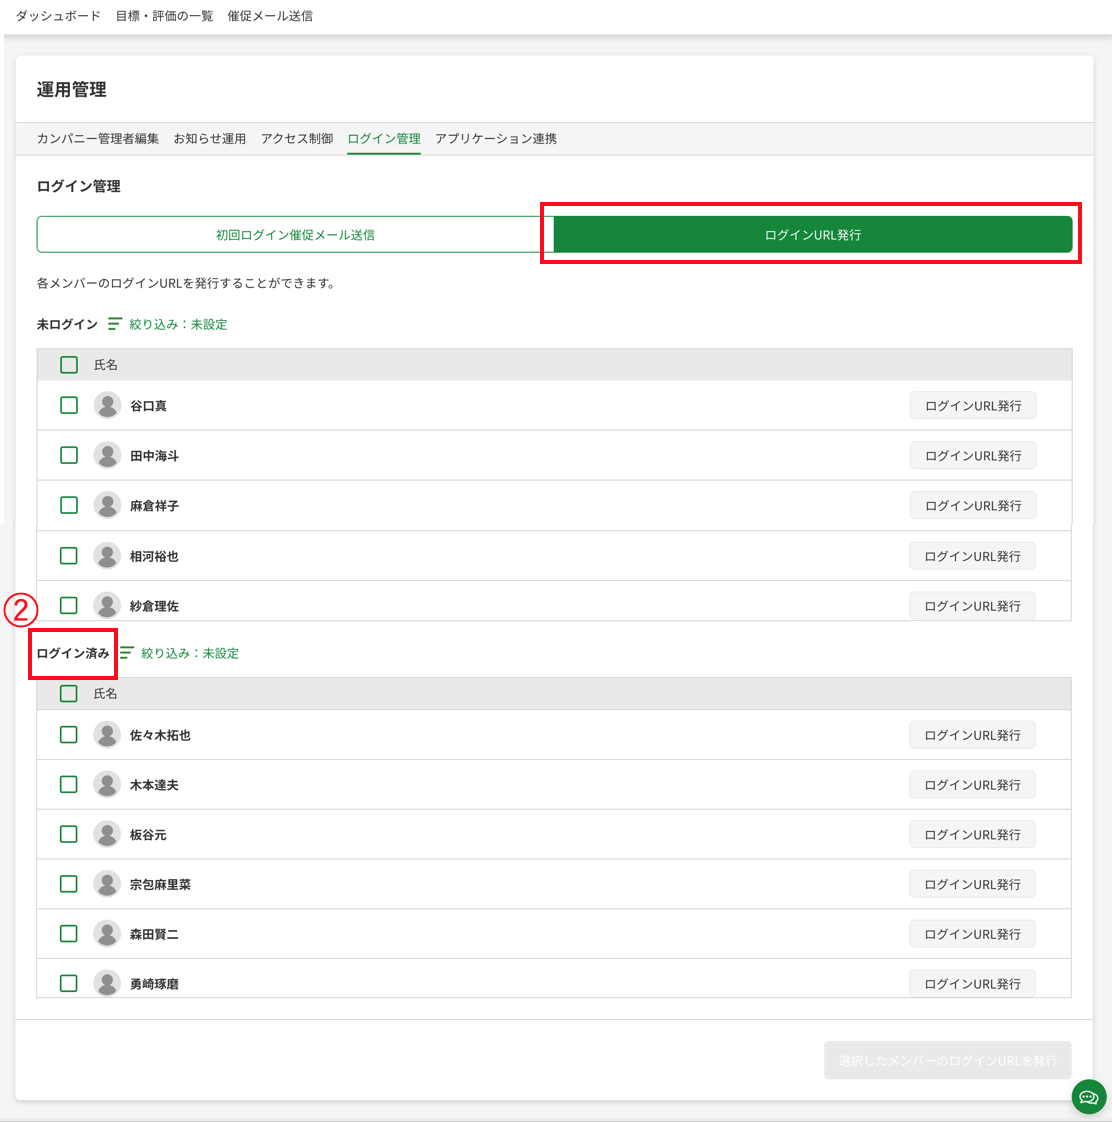The width and height of the screenshot is (1112, 1122).
Task: Switch to アクセス制御 tab
Action: coord(297,139)
